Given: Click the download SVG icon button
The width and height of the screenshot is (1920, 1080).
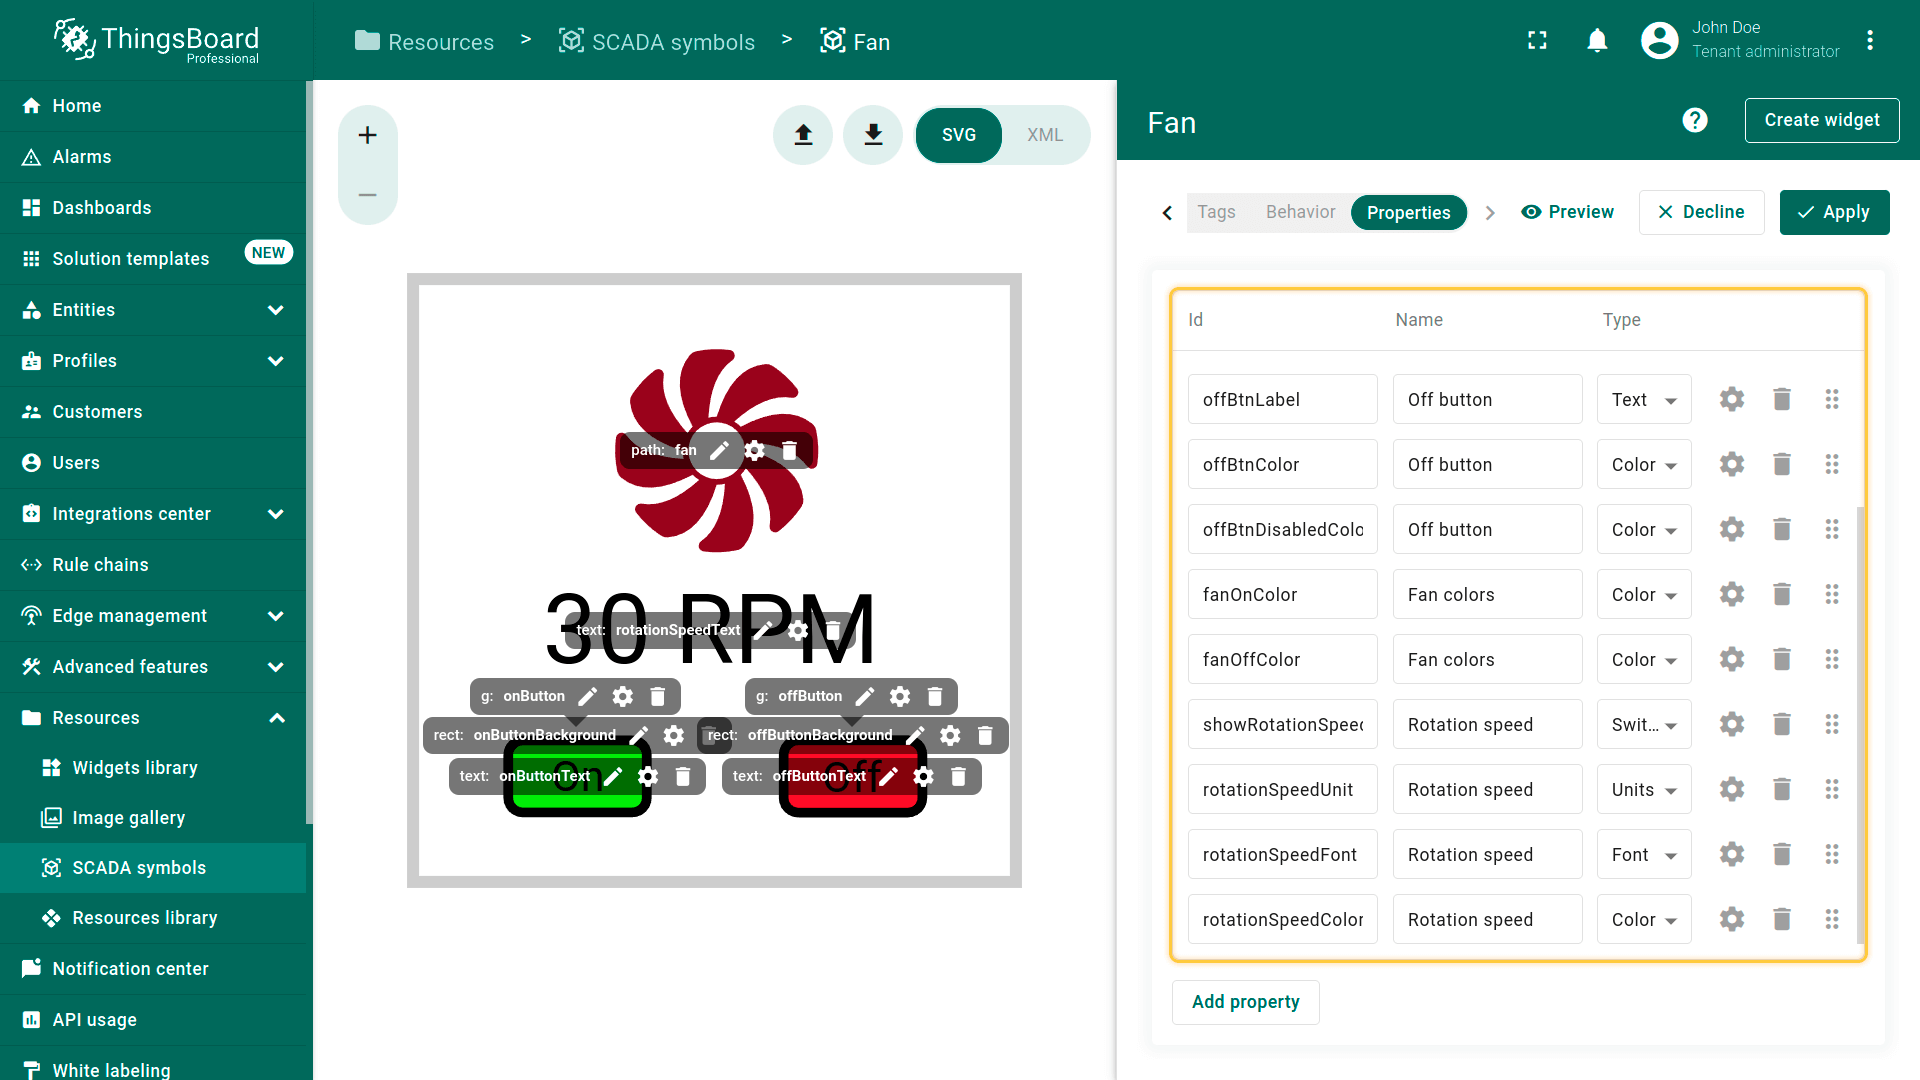Looking at the screenshot, I should coord(873,135).
